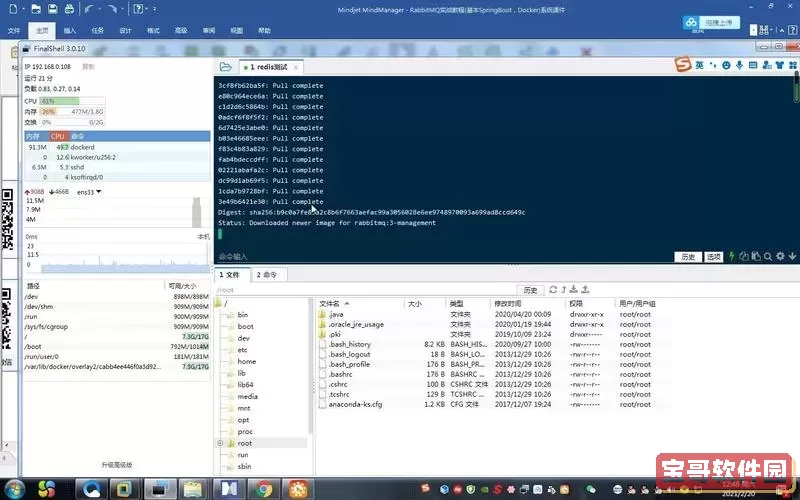800x500 pixels.
Task: Click the shirt skin icon on Sogou bar
Action: (780, 65)
